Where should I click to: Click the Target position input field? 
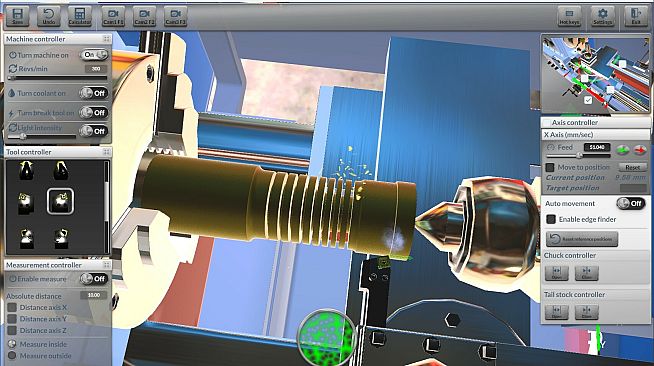click(x=633, y=188)
